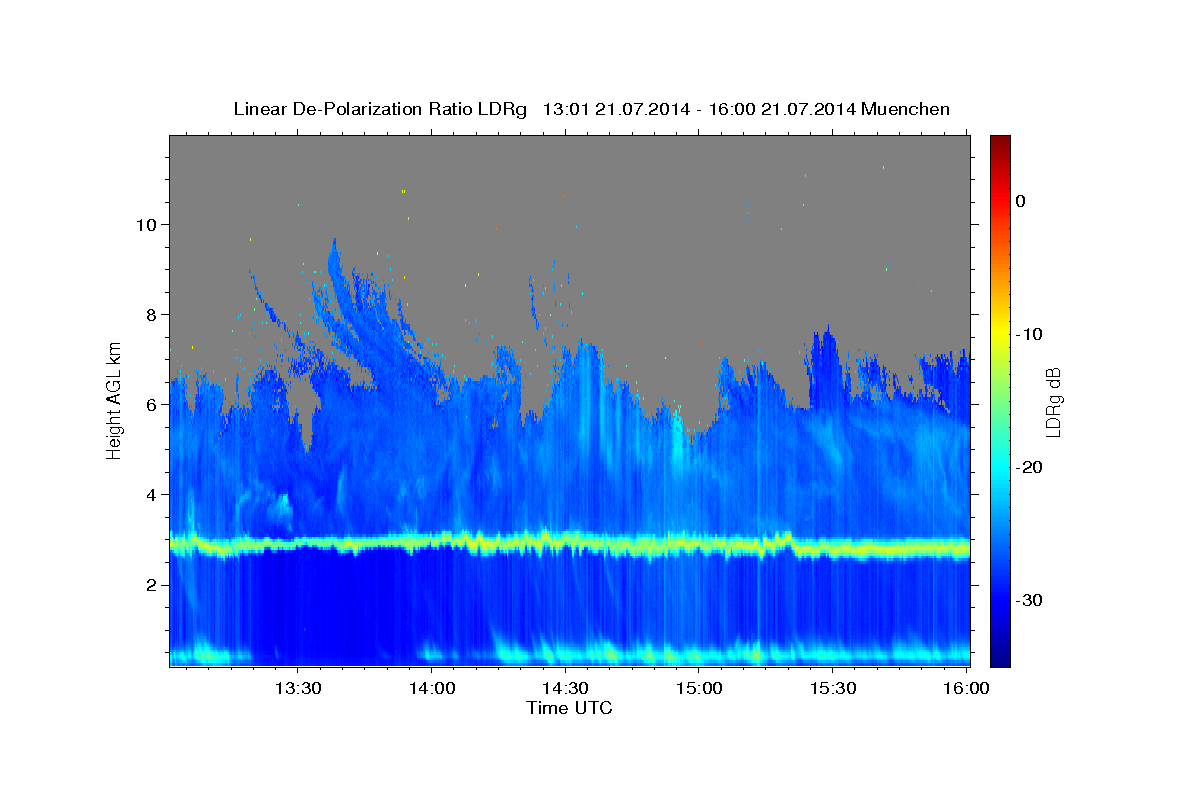
Task: Click the height tick label 10
Action: pyautogui.click(x=148, y=225)
